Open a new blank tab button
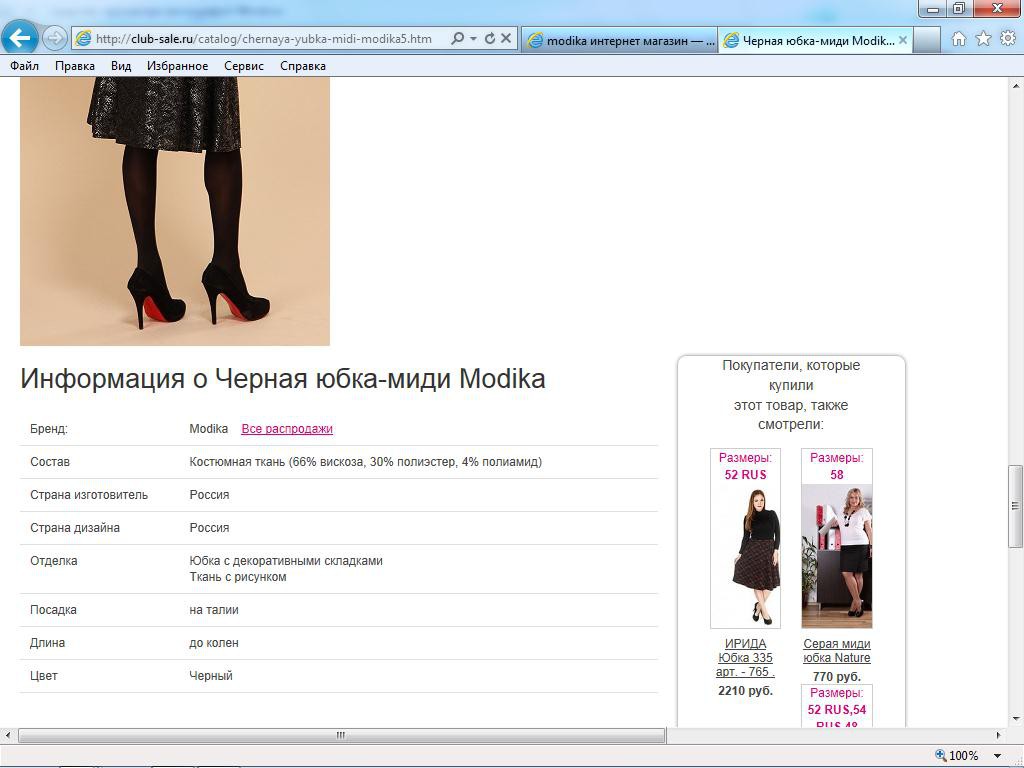Viewport: 1024px width, 768px height. point(927,40)
